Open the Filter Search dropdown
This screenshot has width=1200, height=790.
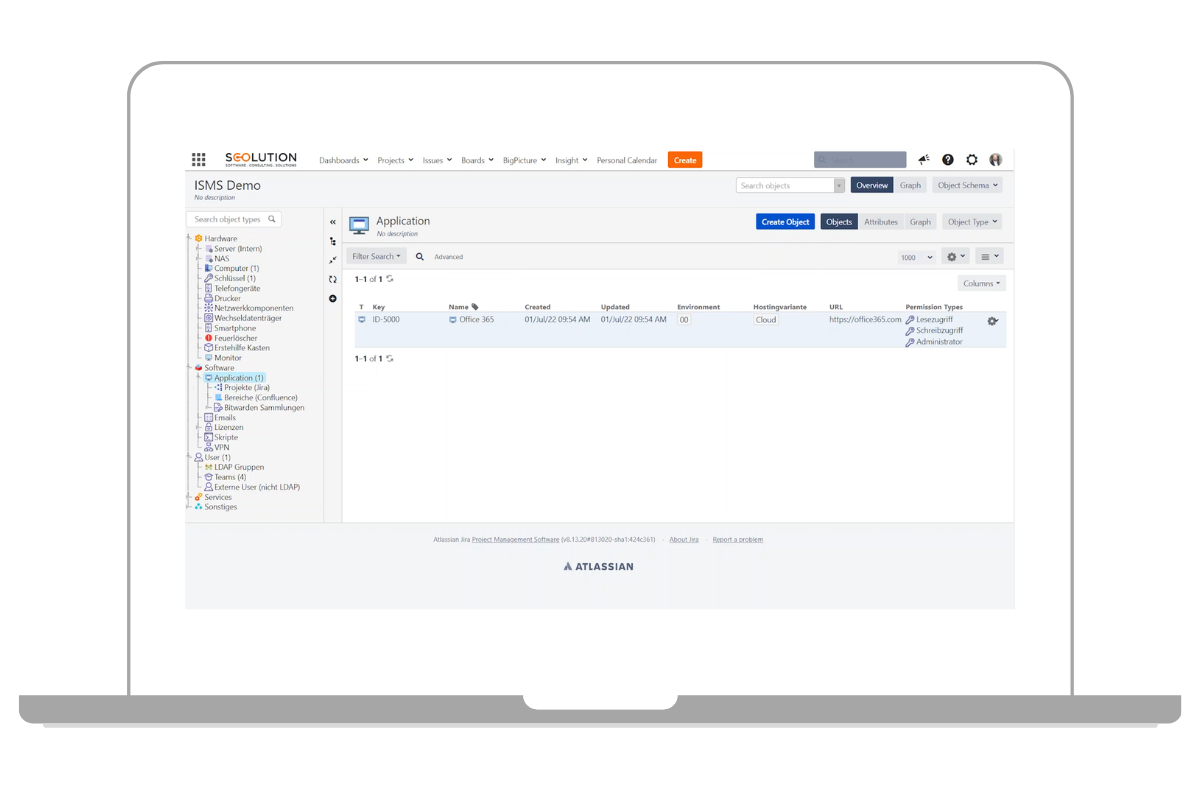[377, 257]
